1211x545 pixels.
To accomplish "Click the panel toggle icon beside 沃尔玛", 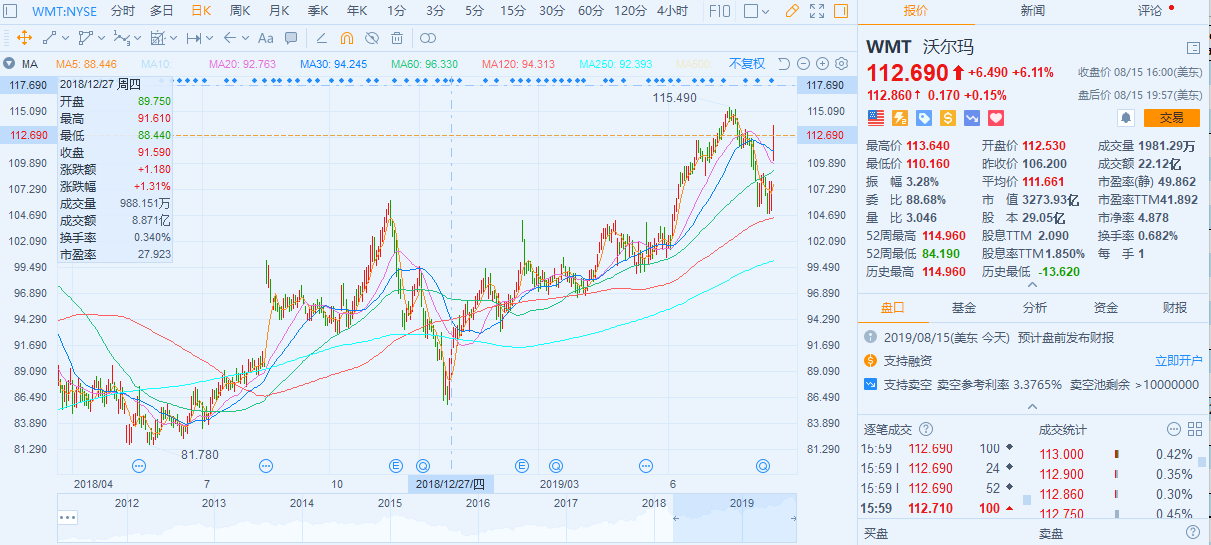I will [1193, 47].
